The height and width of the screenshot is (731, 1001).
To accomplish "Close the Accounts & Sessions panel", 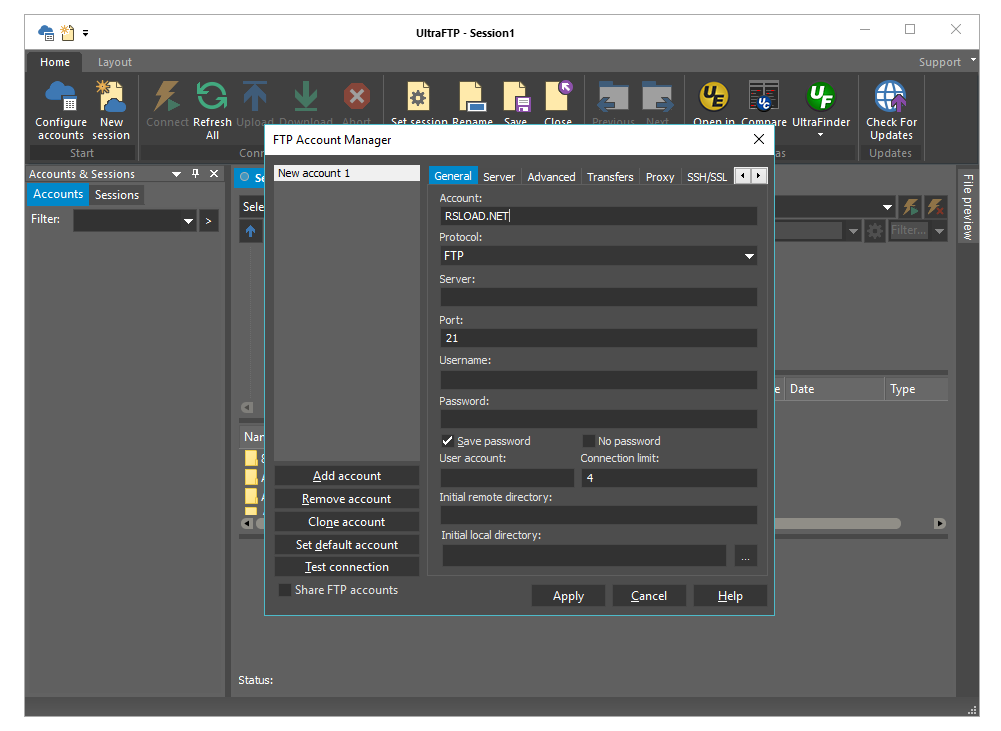I will 214,174.
